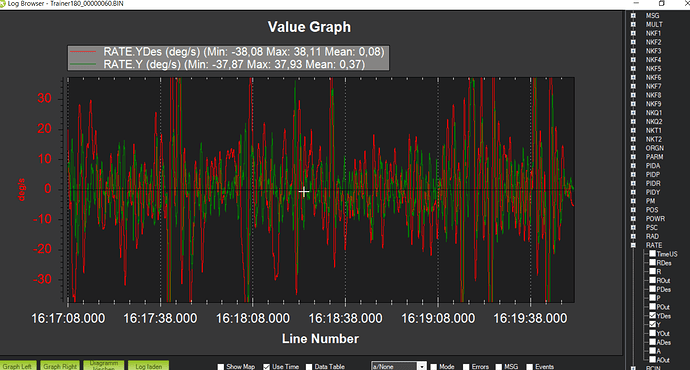Expand the ORGN tree node

633,148
